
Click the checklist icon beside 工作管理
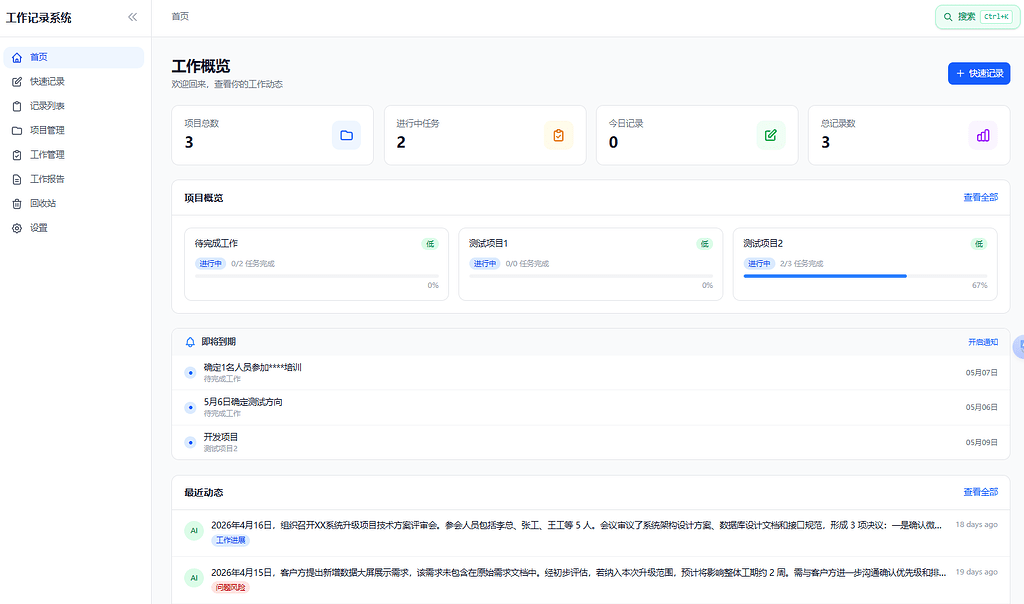[17, 155]
